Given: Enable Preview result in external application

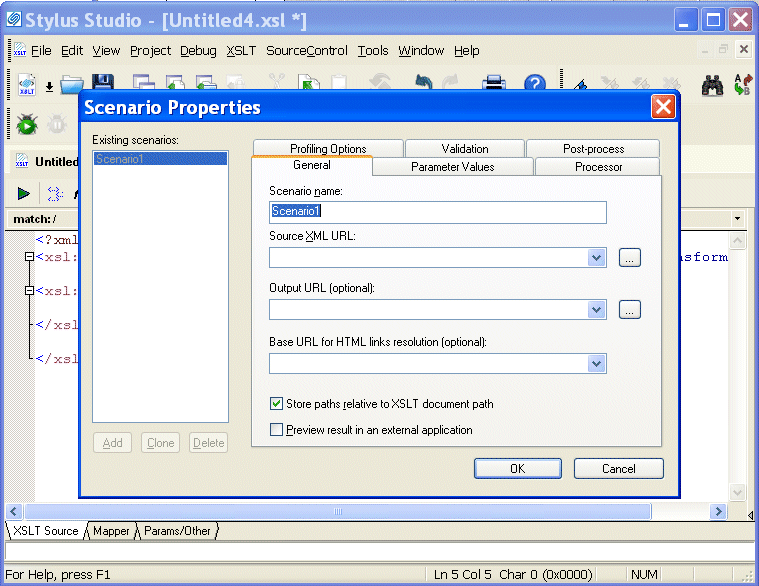Looking at the screenshot, I should [277, 430].
